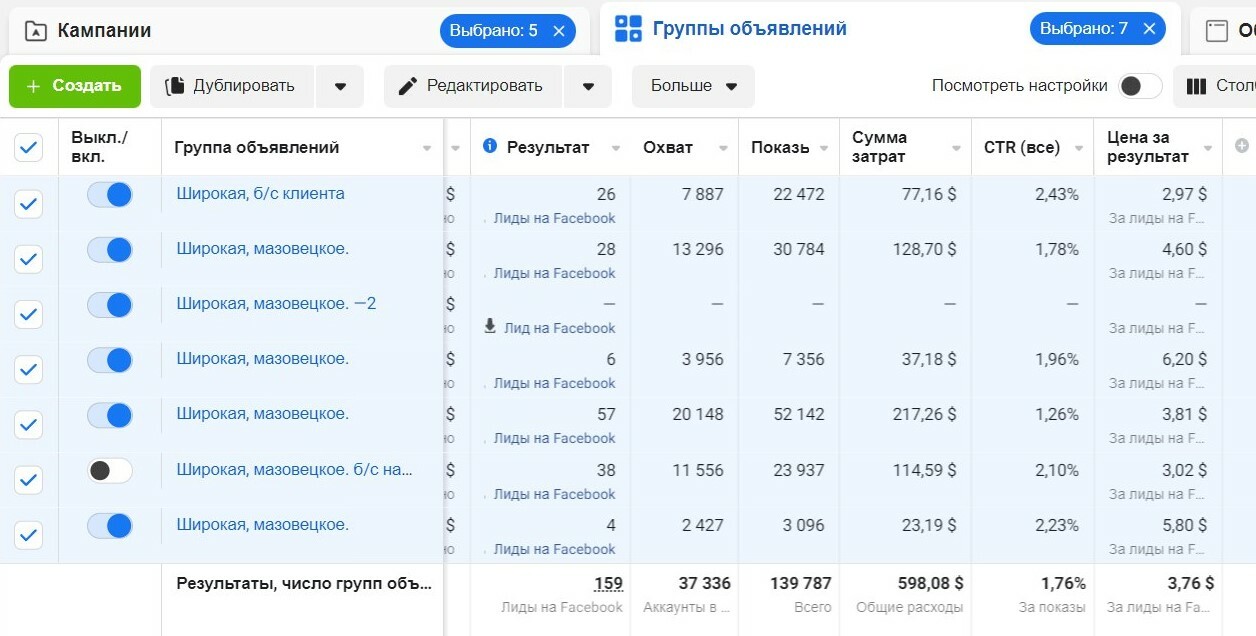Open dropdown arrow next to Редактировать
The image size is (1256, 636).
click(588, 87)
